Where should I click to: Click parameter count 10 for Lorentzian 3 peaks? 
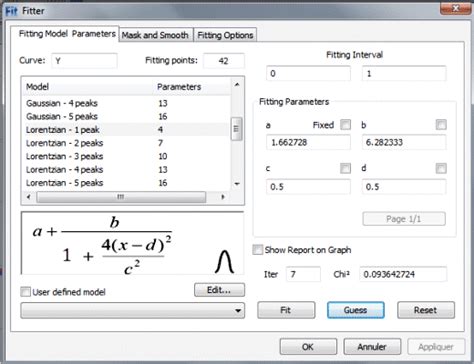point(163,156)
